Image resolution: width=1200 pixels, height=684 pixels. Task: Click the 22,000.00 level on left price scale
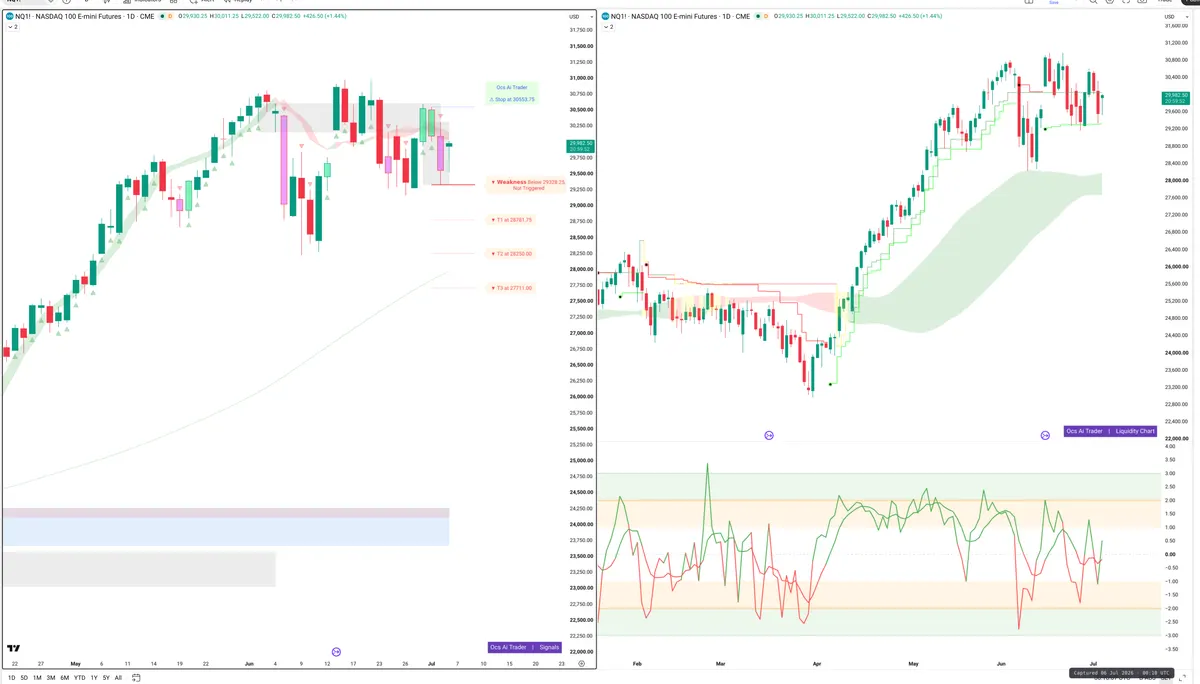[581, 652]
